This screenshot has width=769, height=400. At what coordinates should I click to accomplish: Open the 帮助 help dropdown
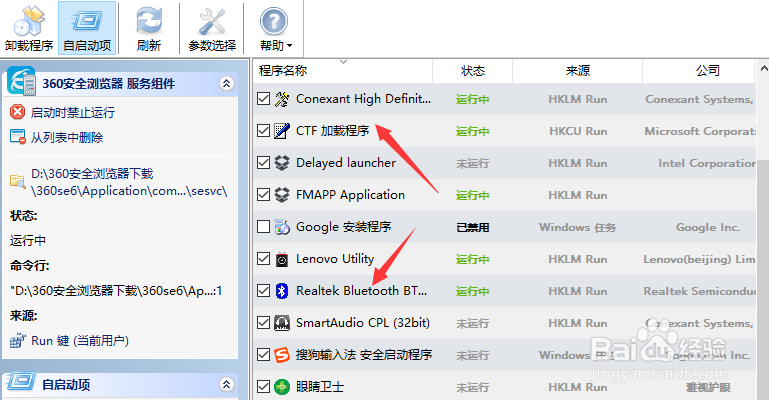coord(275,28)
